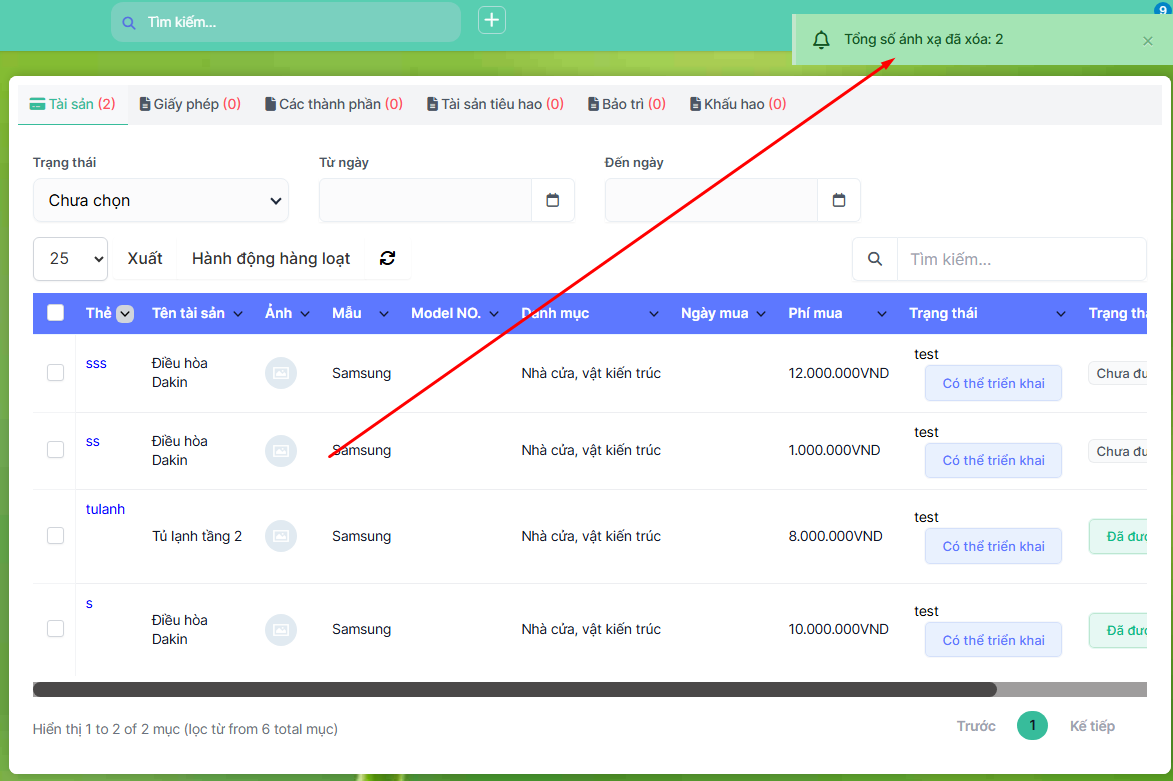Open the Tài sản tiêu hao tab
The width and height of the screenshot is (1173, 781).
click(495, 104)
